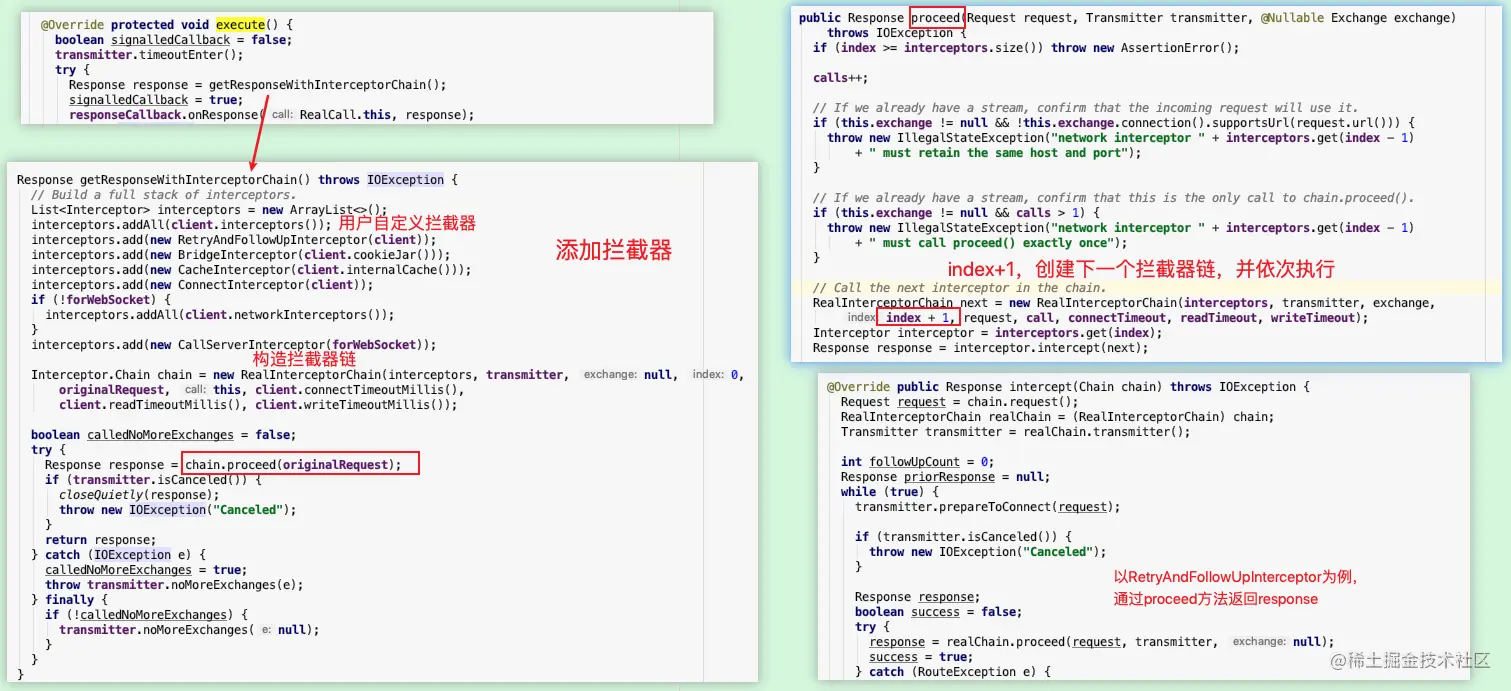1511x691 pixels.
Task: Select the "new CallServerInterceptor(forWebSocket)" line
Action: [234, 344]
